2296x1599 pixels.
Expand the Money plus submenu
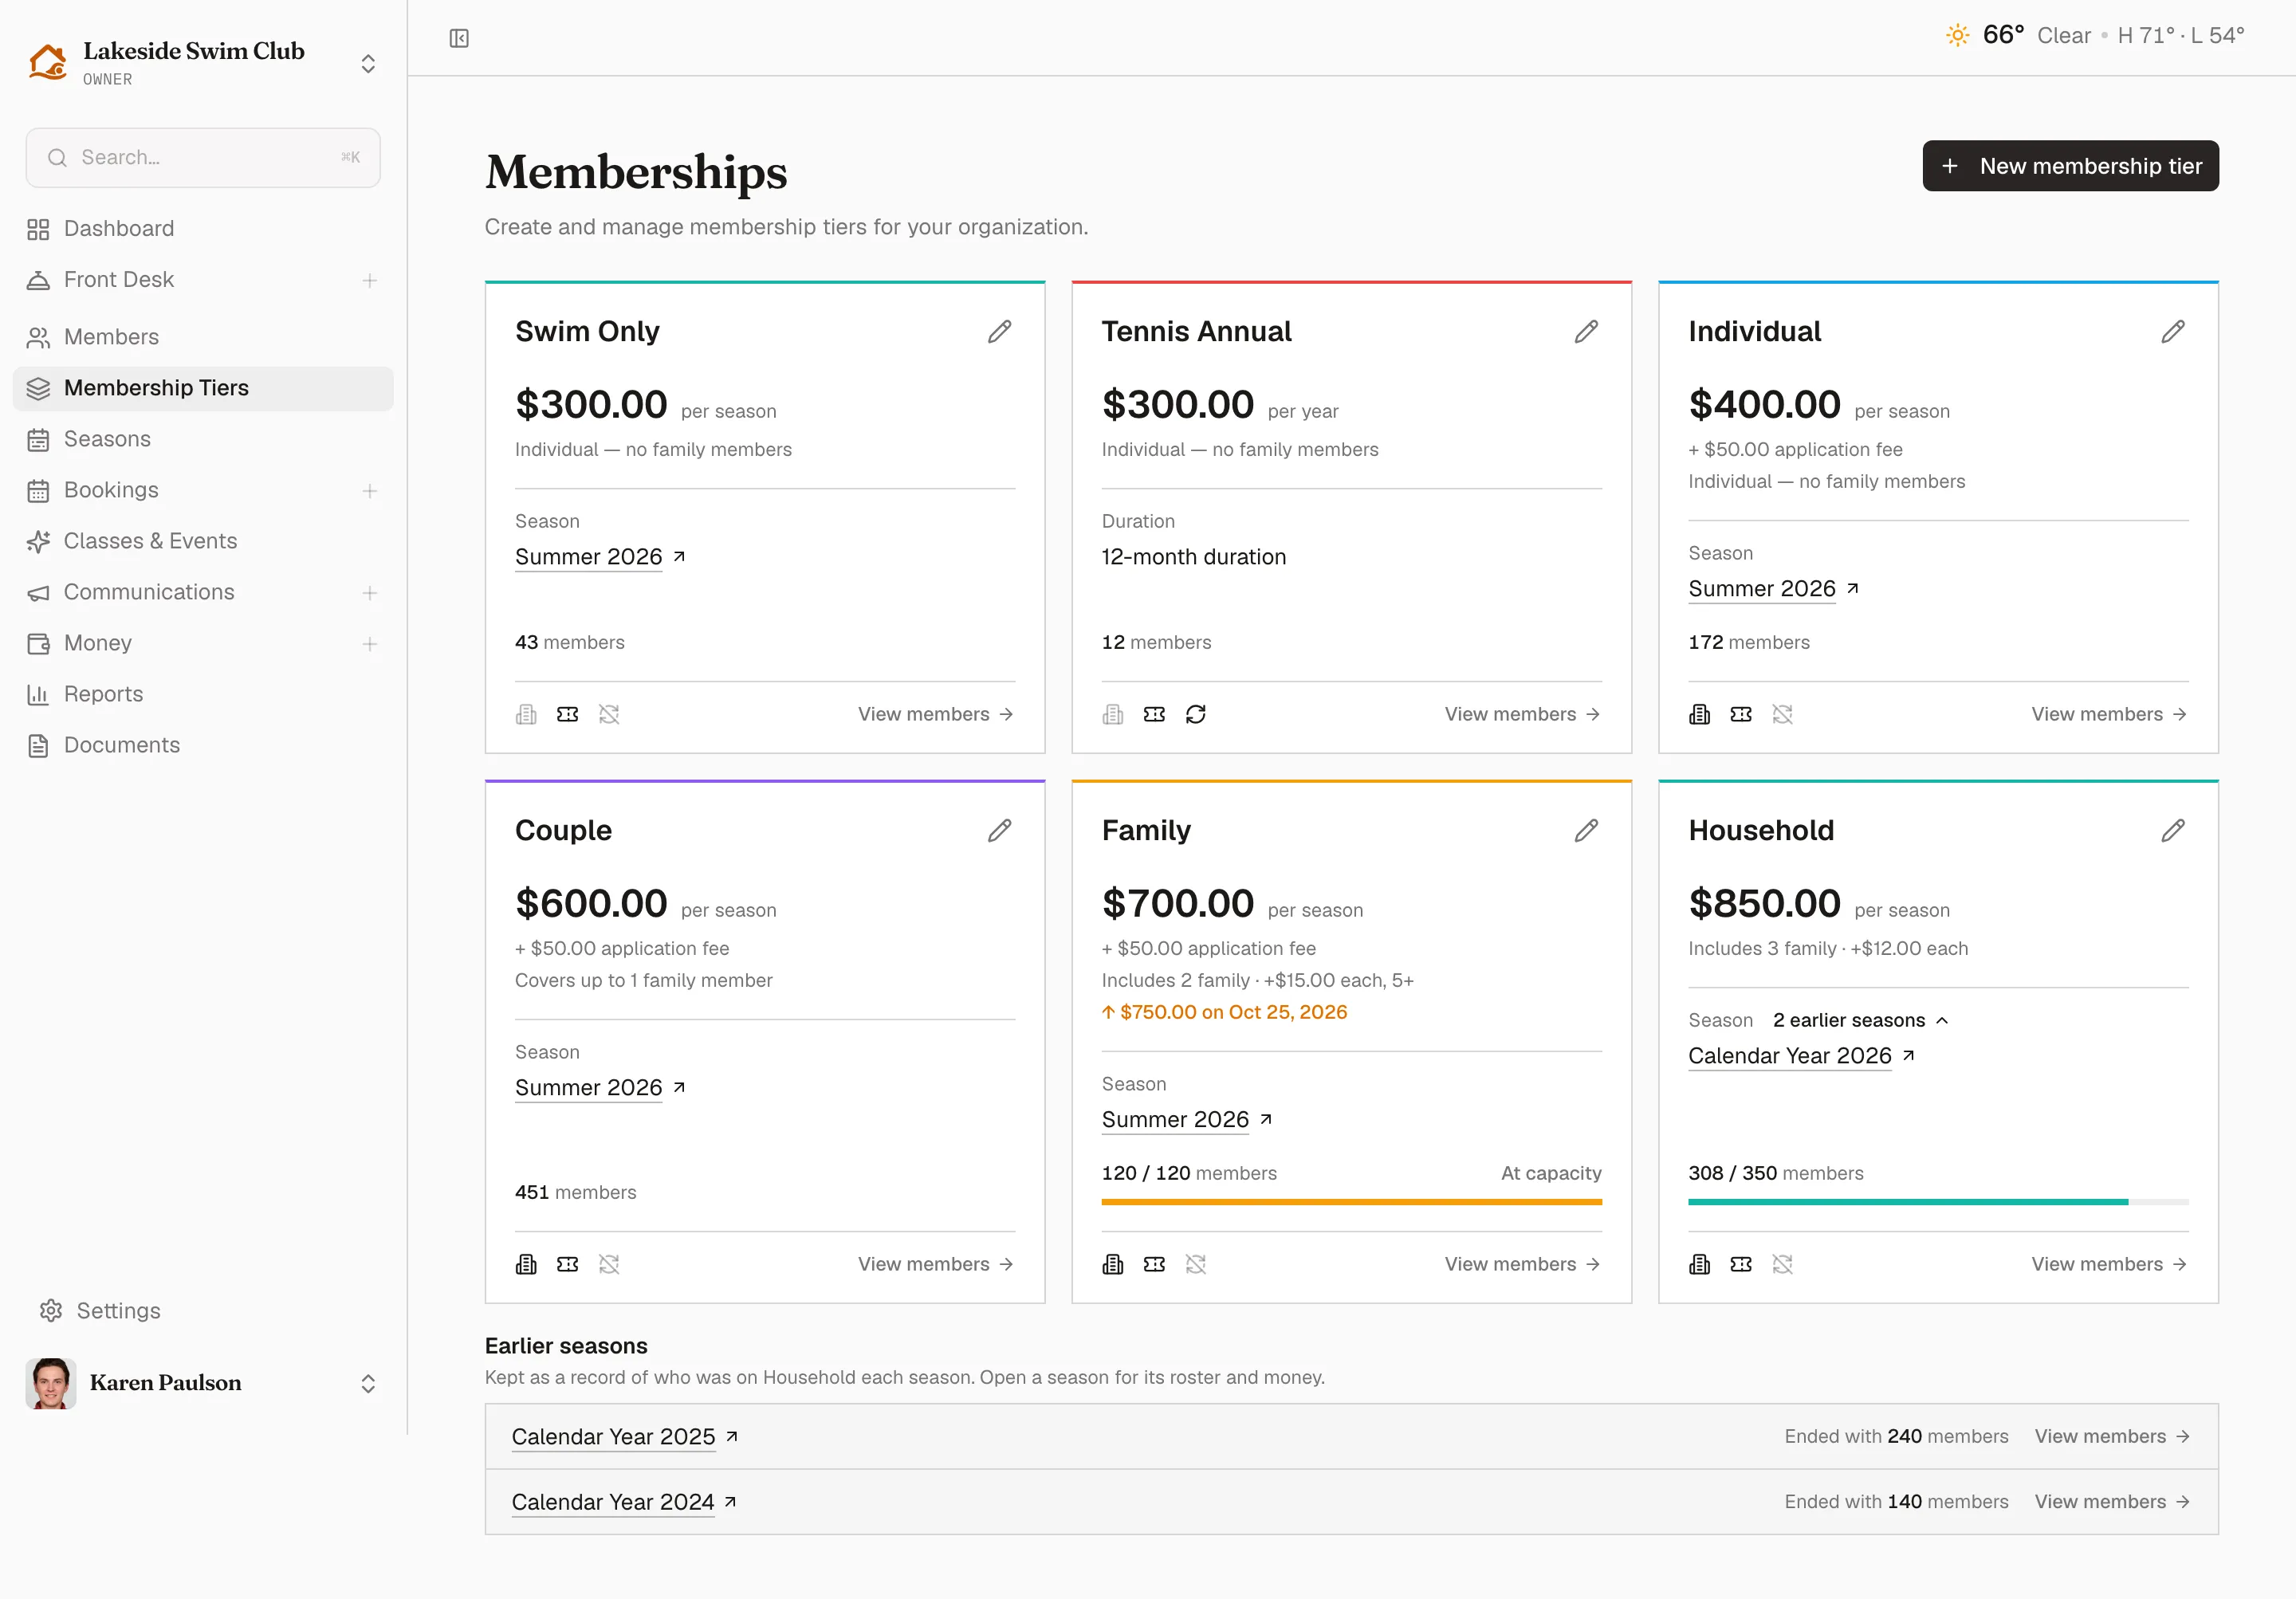(370, 644)
